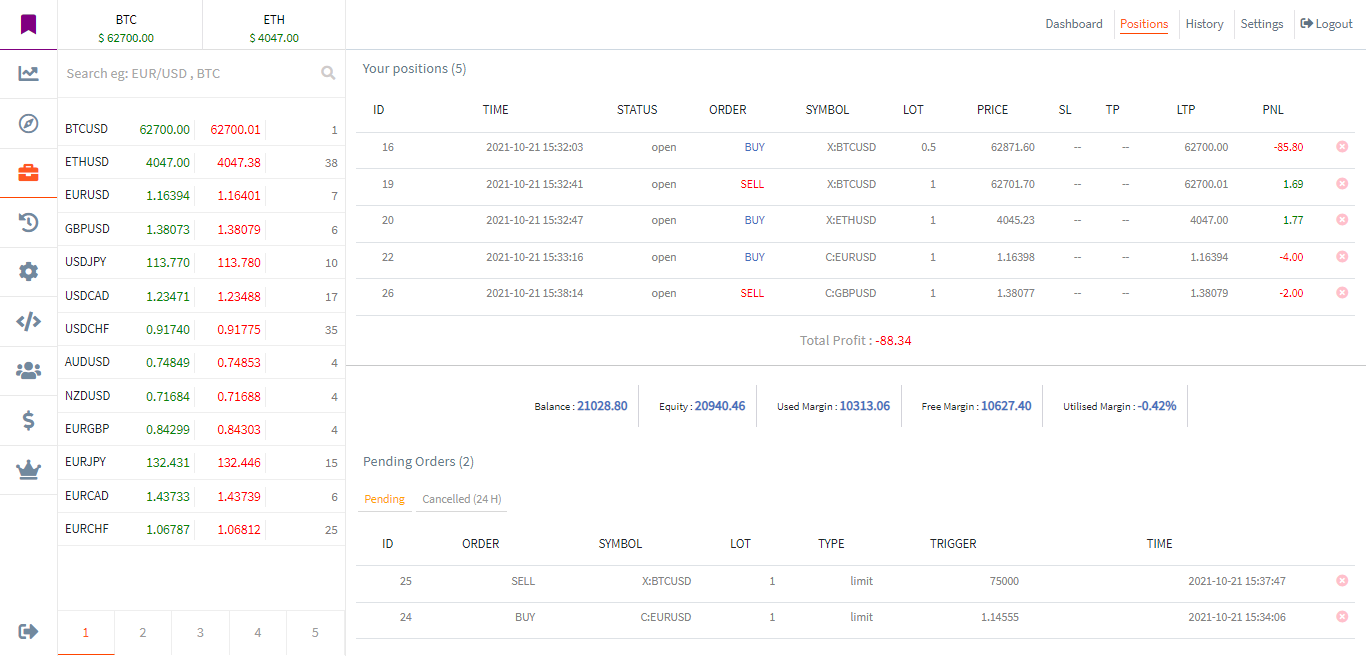Select Positions in top navigation
Screen dimensions: 1366x656
point(1144,24)
